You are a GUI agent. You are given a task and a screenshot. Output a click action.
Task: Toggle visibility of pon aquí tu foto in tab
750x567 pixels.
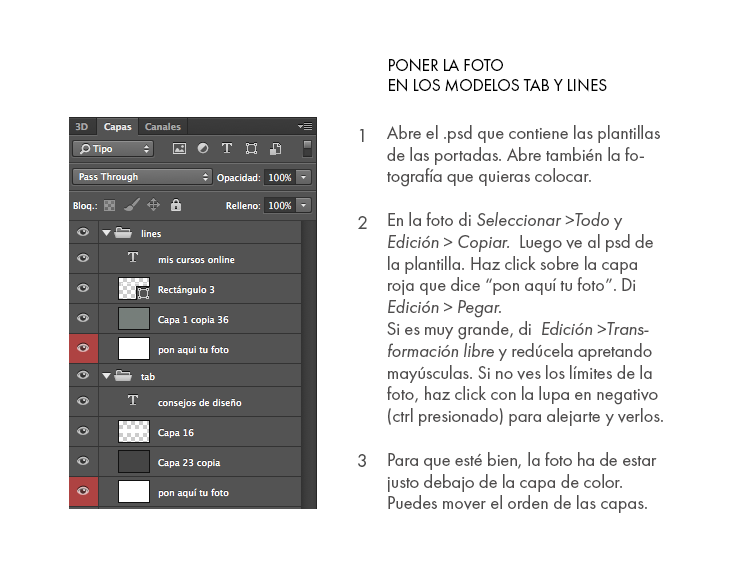pyautogui.click(x=83, y=491)
